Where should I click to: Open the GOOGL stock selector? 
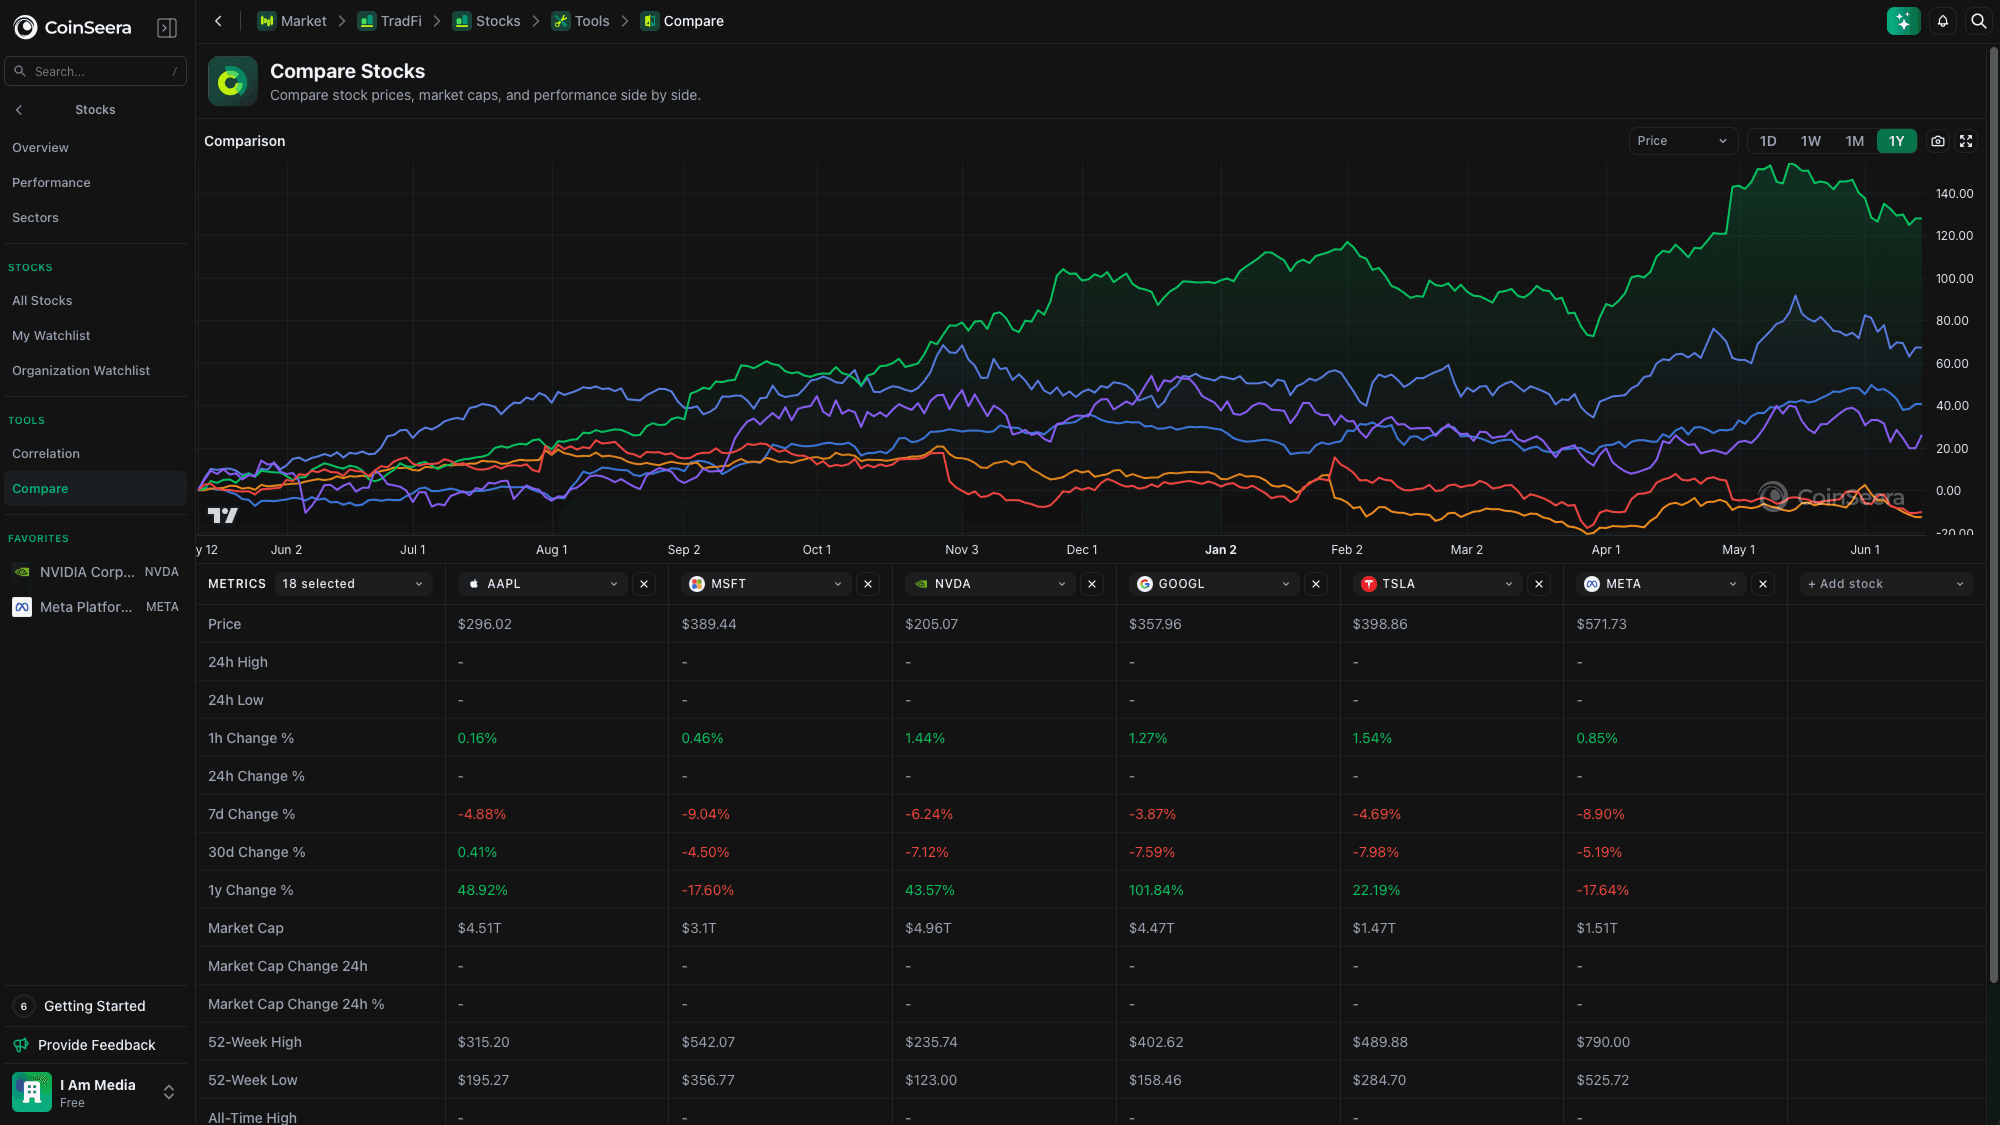coord(1215,584)
